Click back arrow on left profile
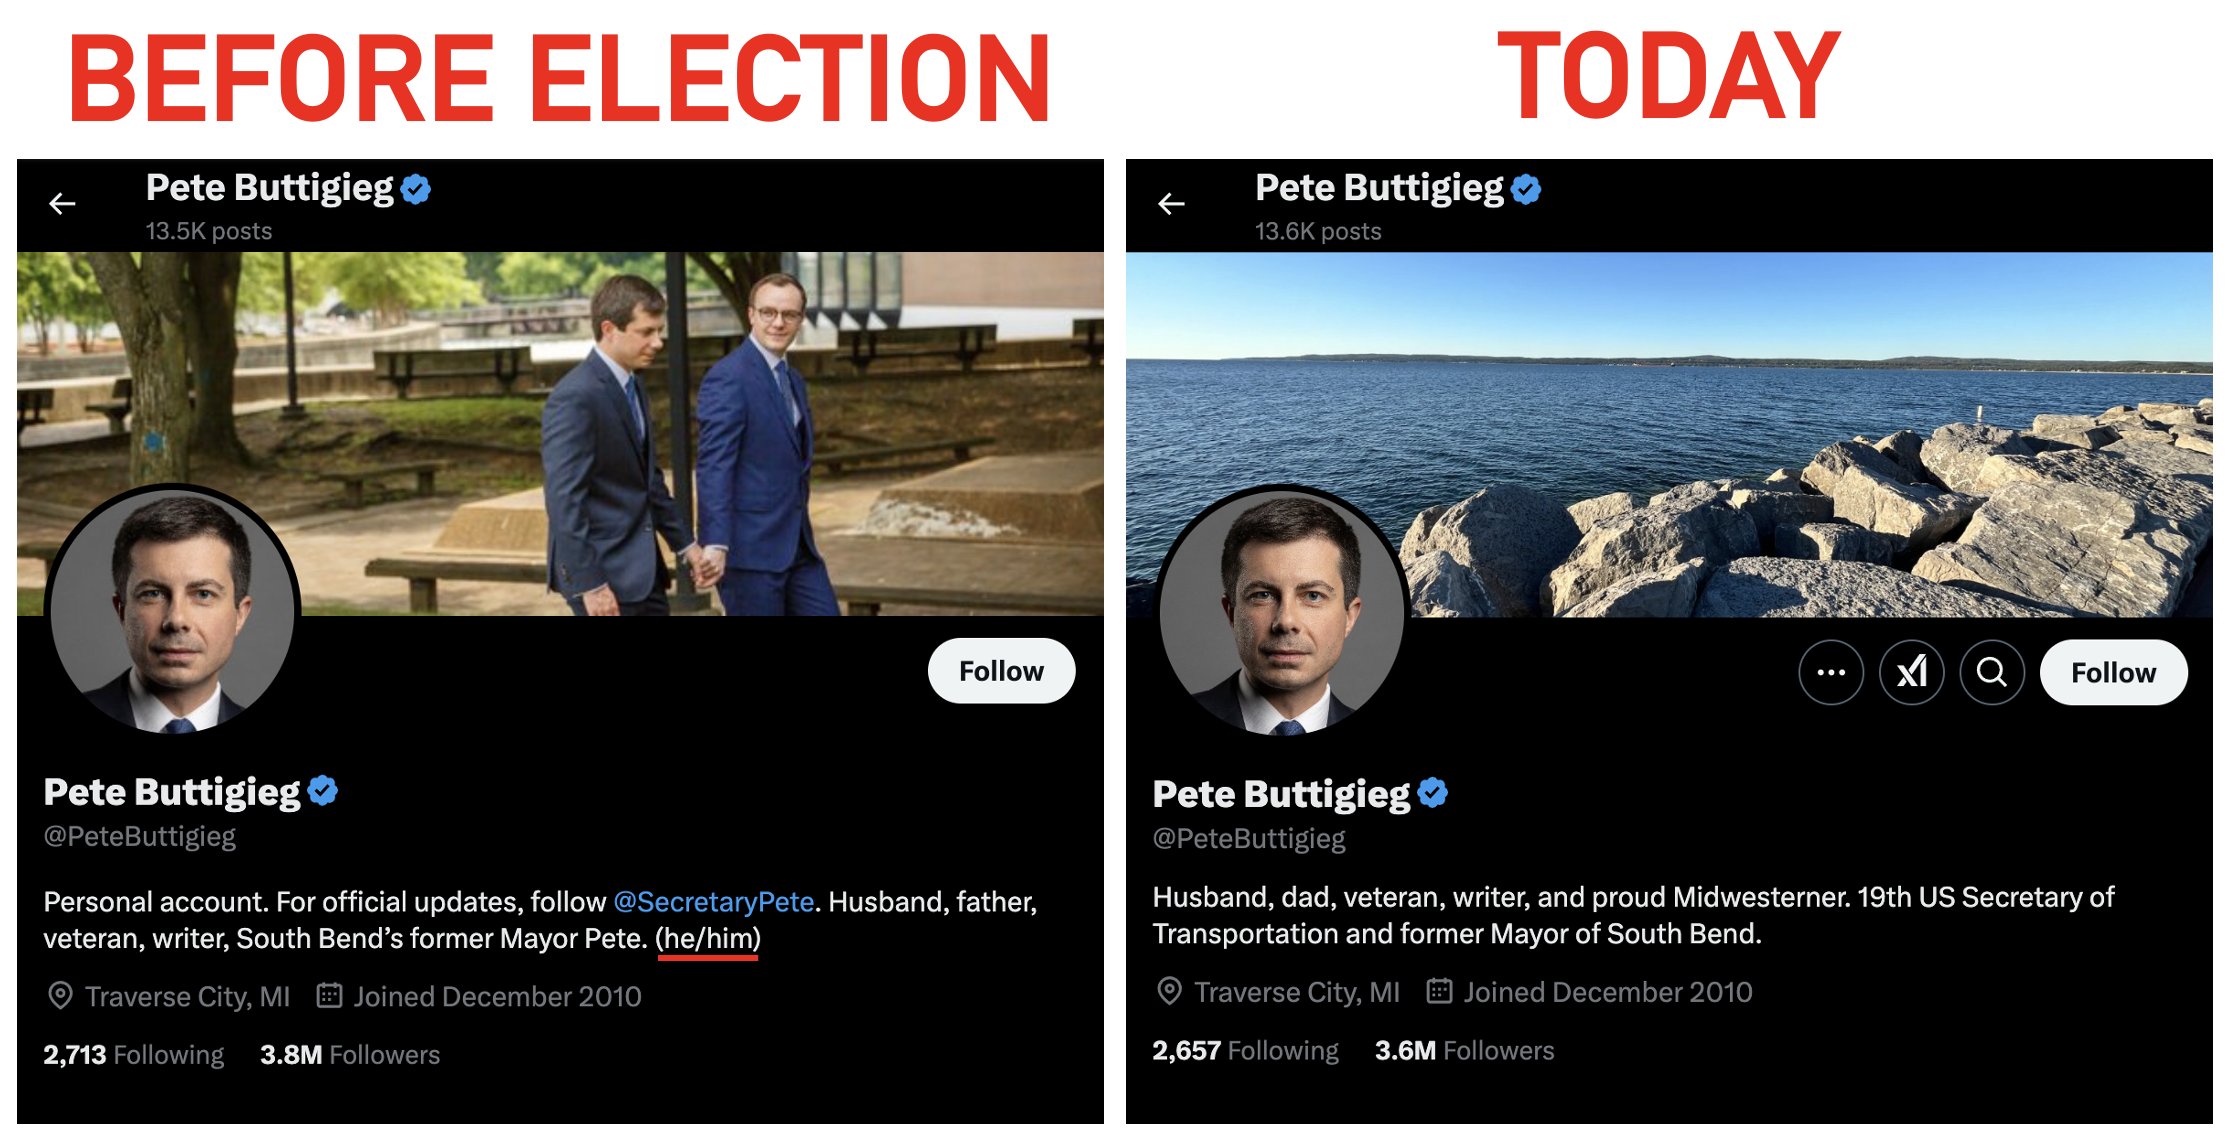 (x=63, y=204)
